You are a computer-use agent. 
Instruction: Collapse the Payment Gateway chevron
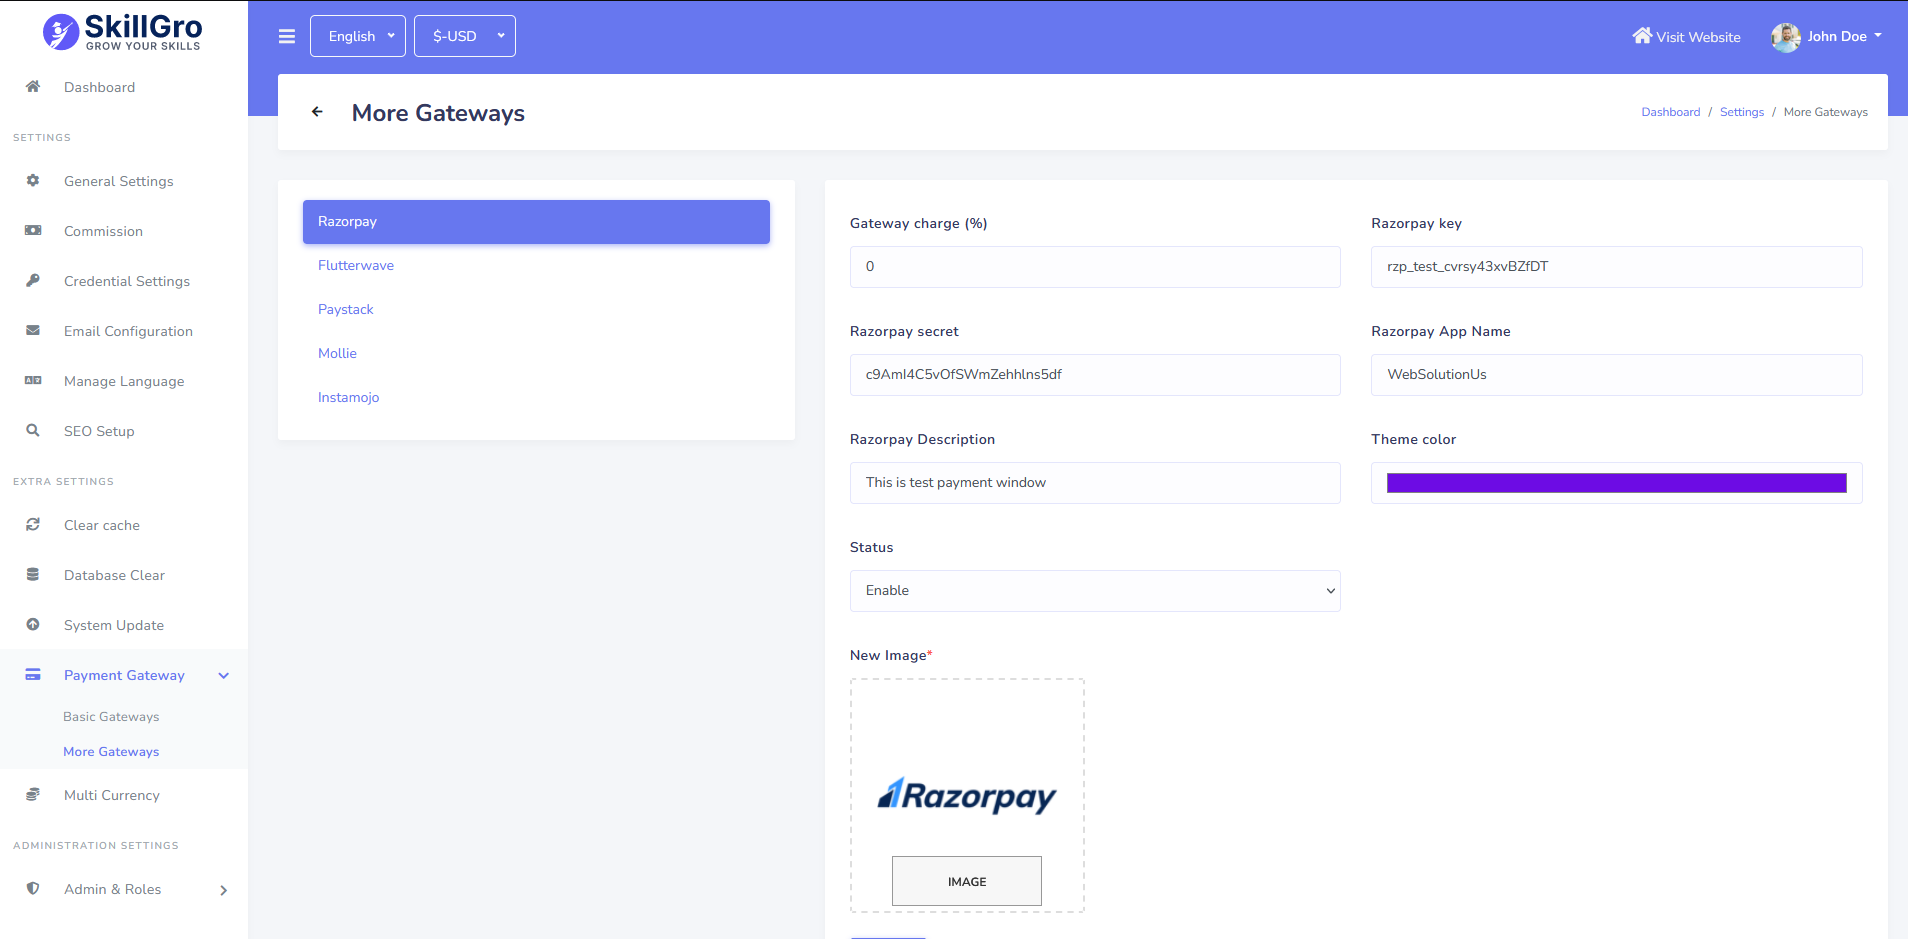(224, 676)
